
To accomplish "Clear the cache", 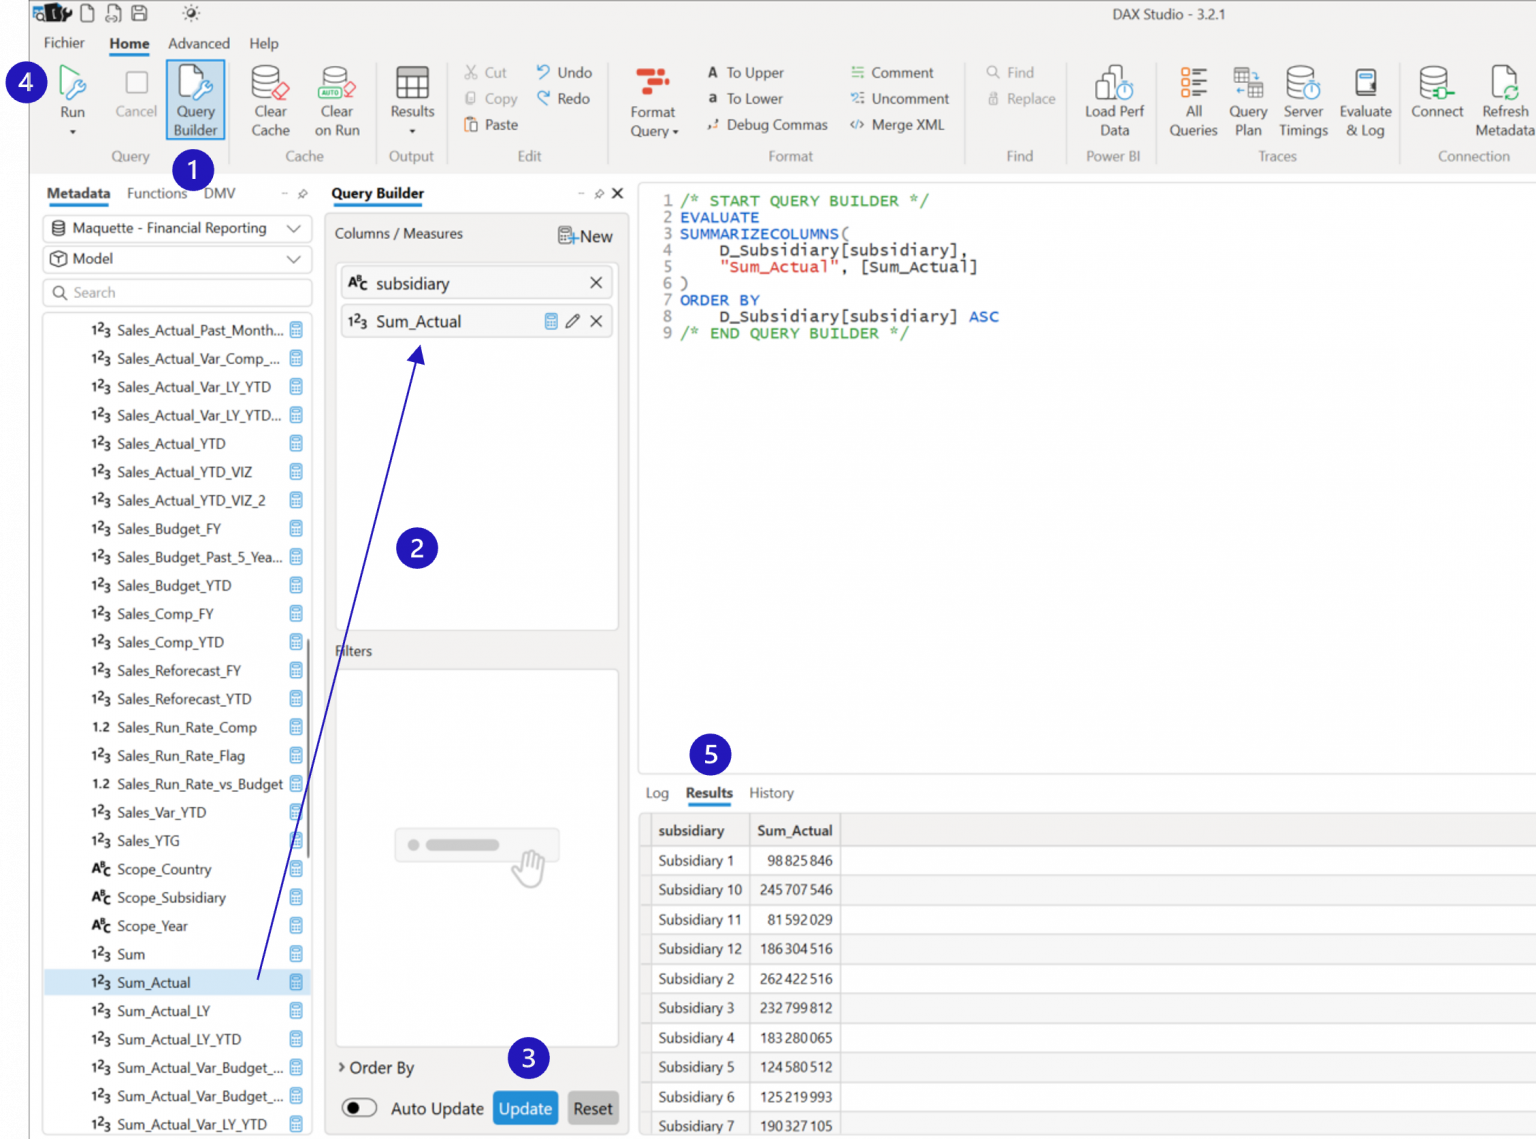I will [x=269, y=99].
